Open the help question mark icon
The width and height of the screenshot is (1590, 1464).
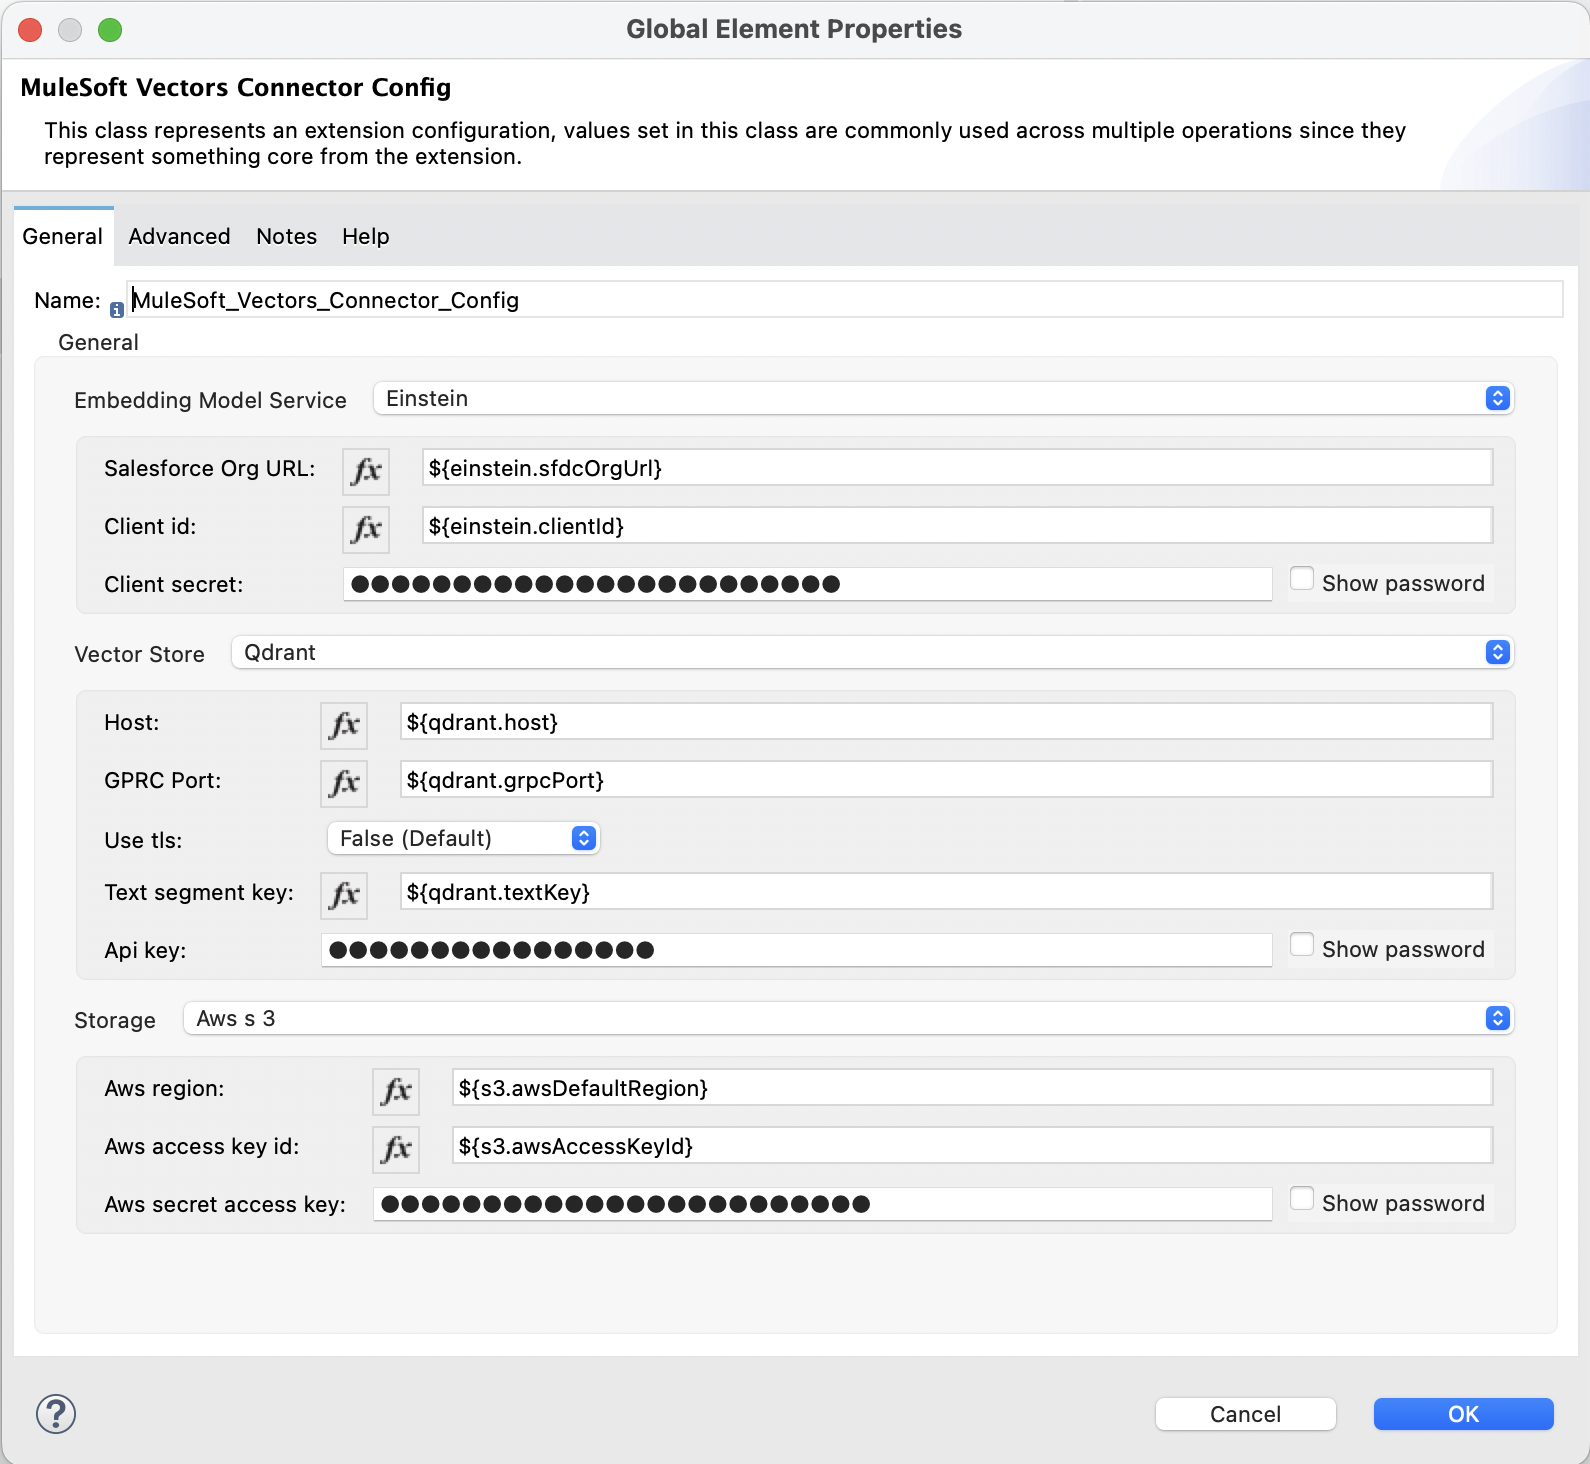56,1414
